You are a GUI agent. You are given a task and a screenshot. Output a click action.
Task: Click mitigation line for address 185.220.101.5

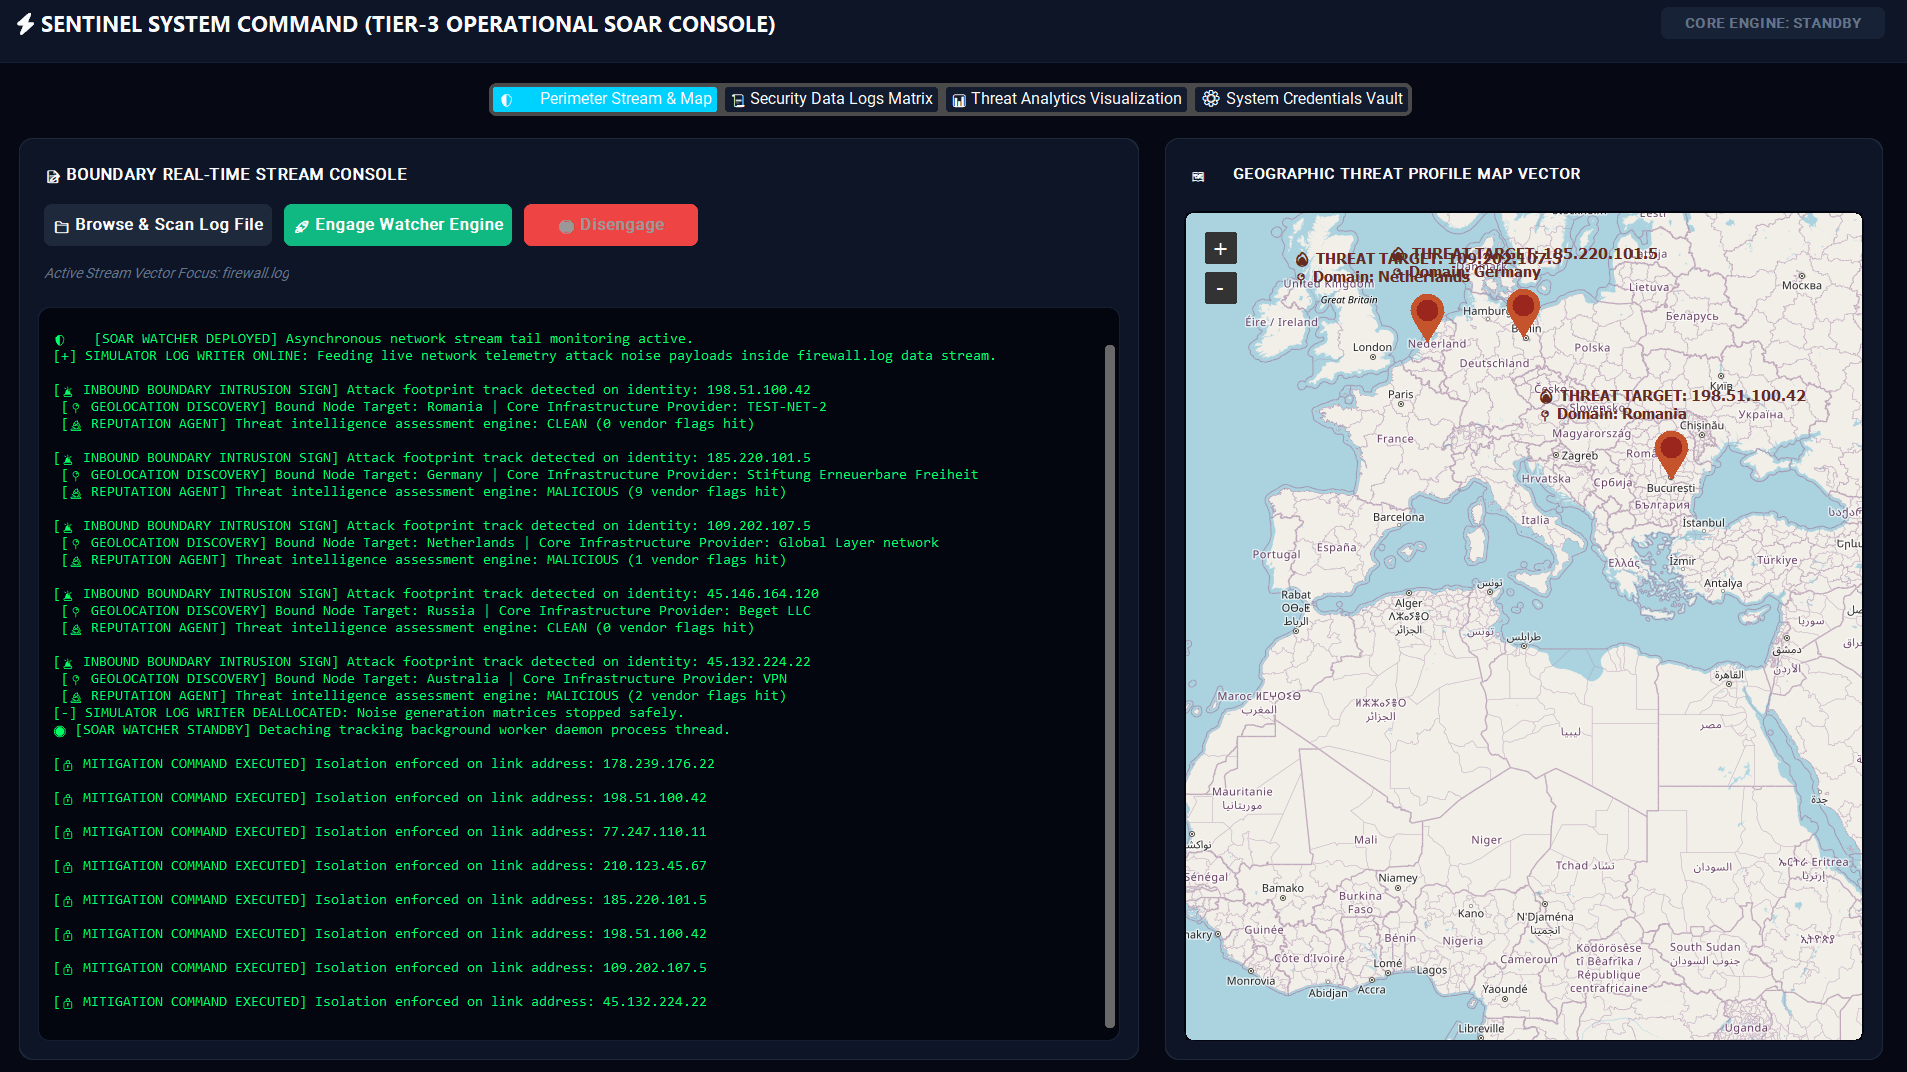click(380, 900)
